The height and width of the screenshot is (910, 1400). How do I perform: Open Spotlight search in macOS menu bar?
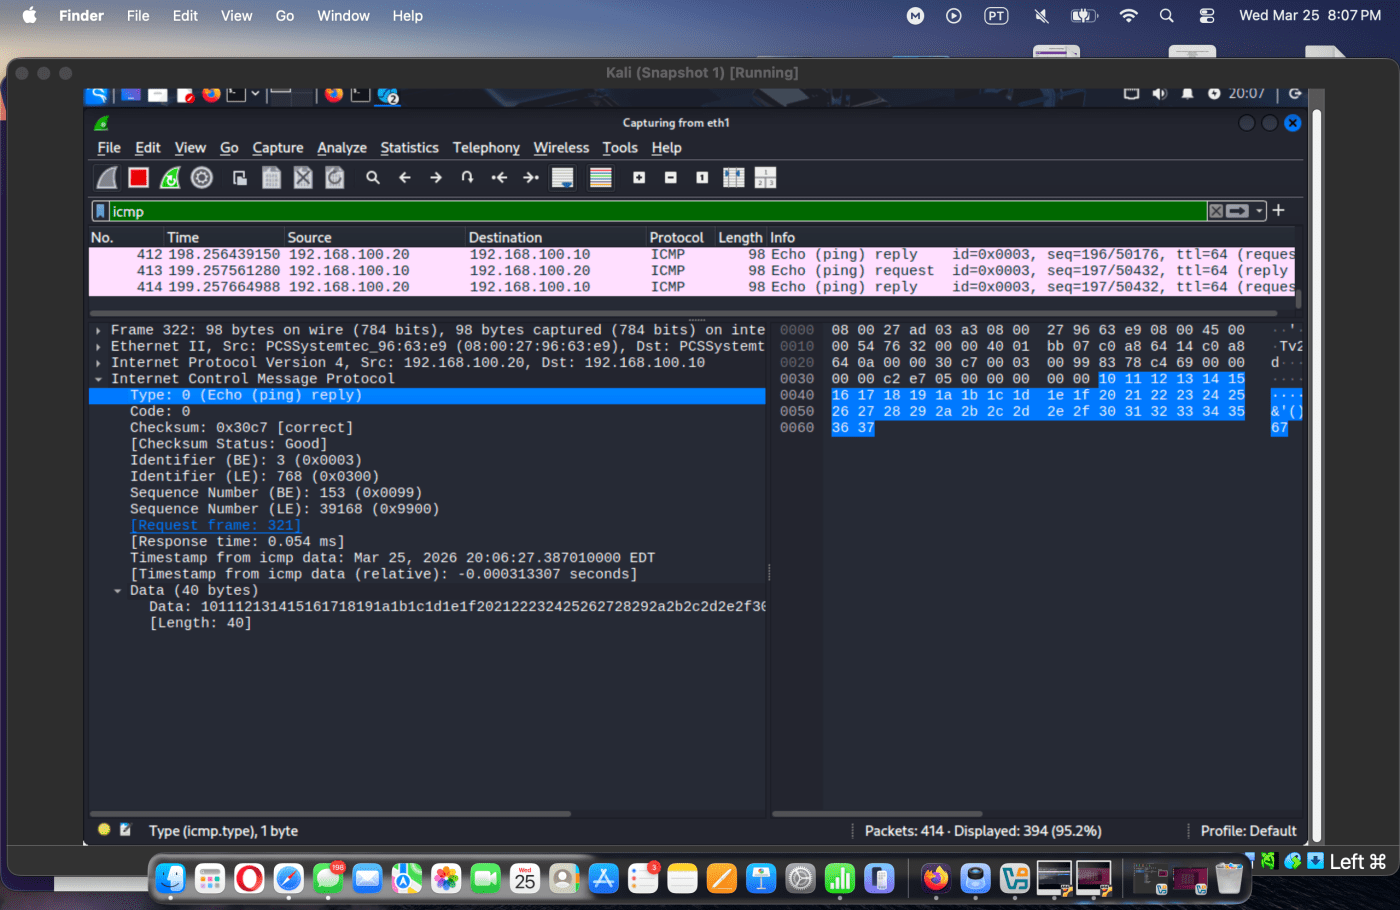[1166, 16]
